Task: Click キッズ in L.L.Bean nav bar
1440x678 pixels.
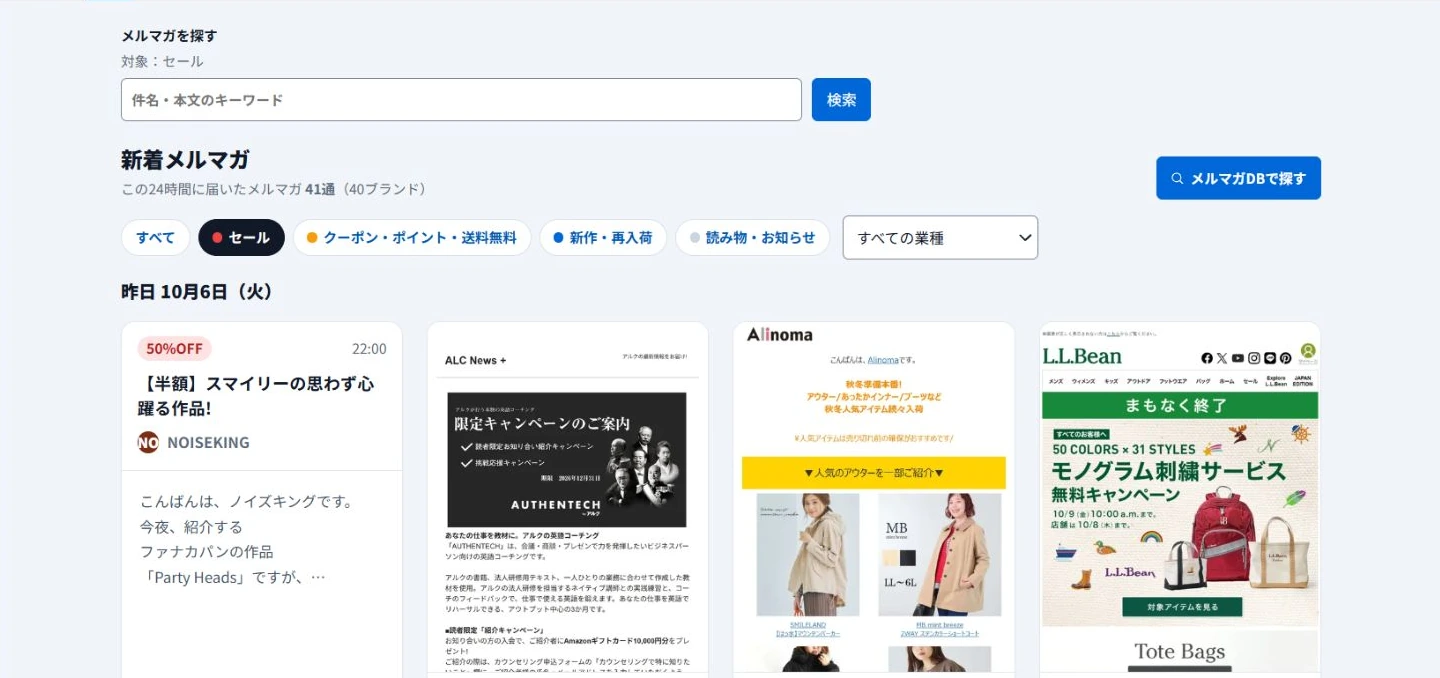Action: pyautogui.click(x=1111, y=381)
